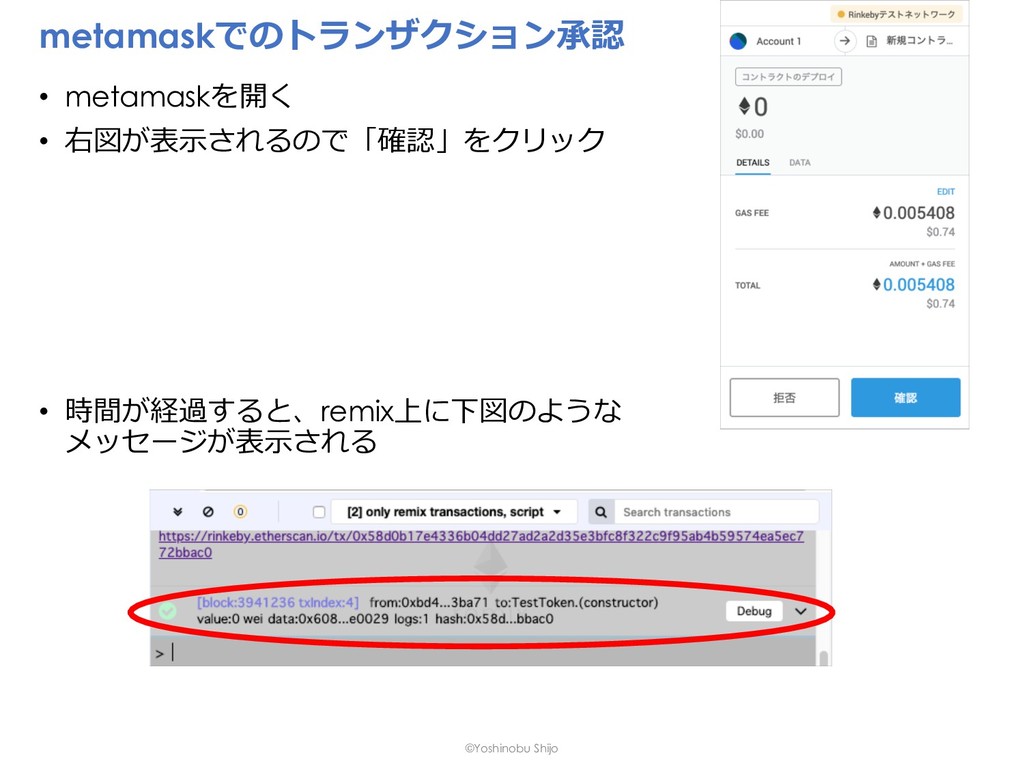Click the hash:0x58d...bbac0 text

coord(494,618)
